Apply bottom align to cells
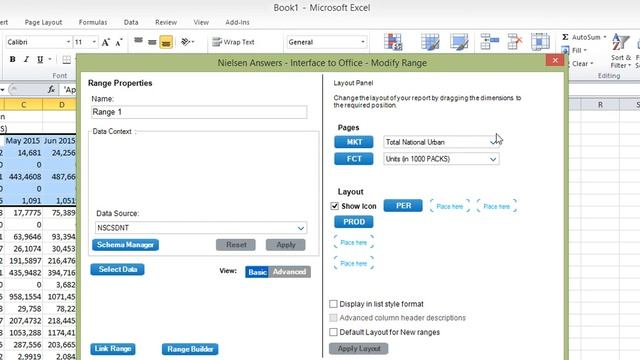 [166, 42]
